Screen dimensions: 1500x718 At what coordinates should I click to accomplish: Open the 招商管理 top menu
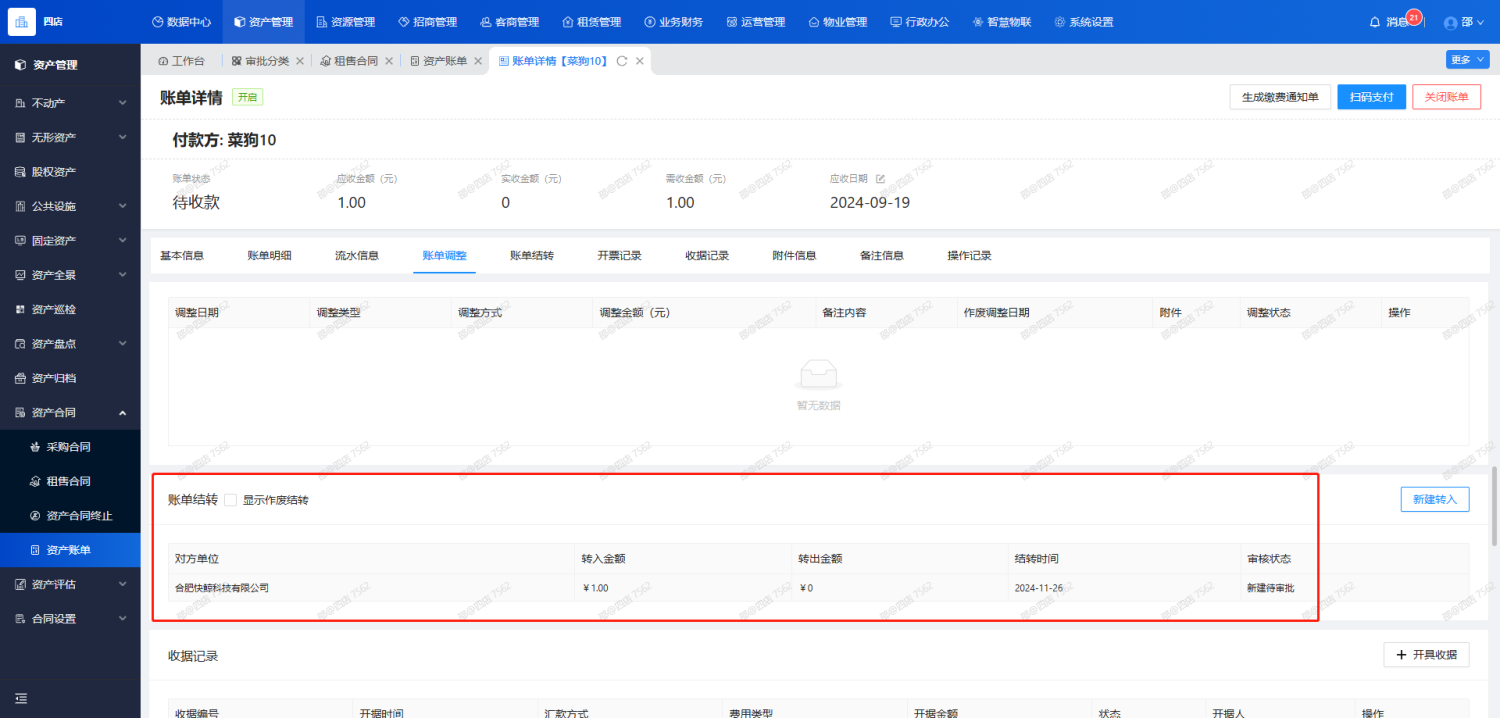pos(427,22)
